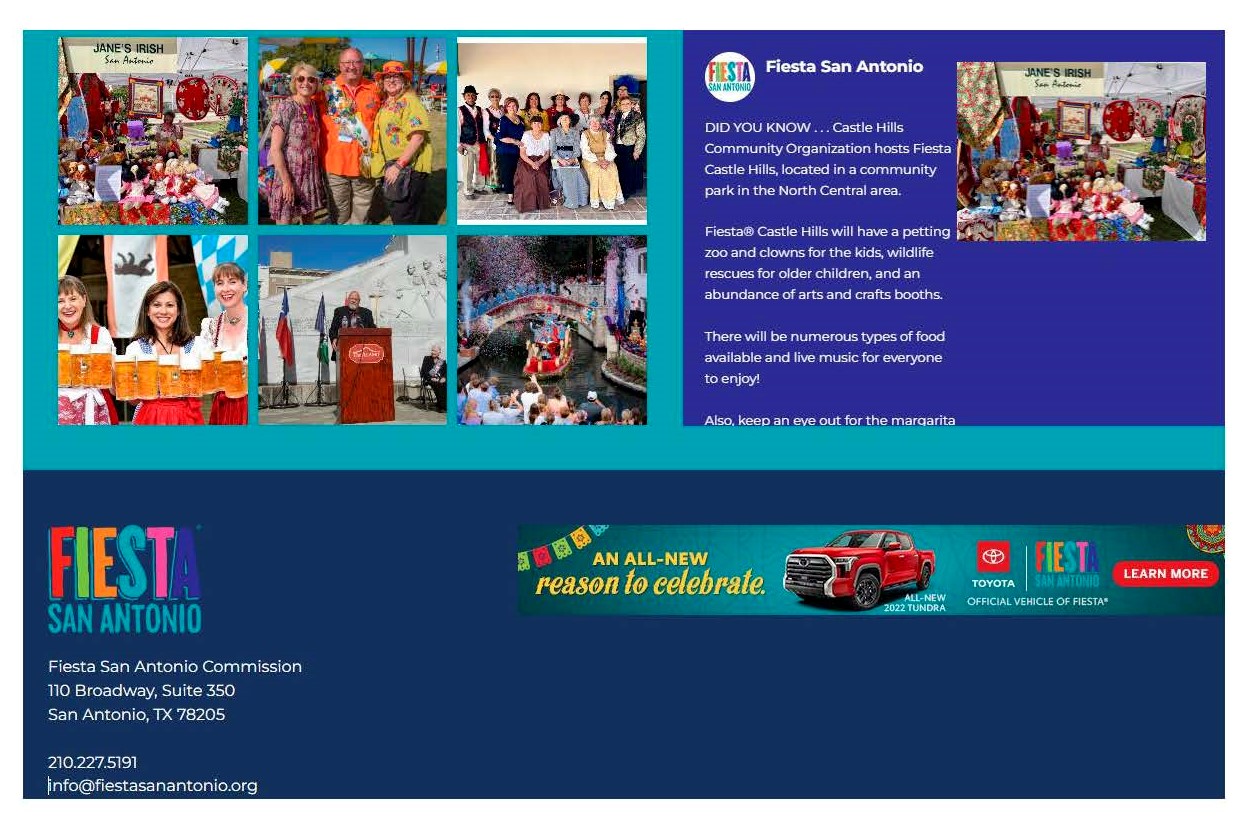The height and width of the screenshot is (819, 1247).
Task: Call the phone number 210.227.5191
Action: click(x=93, y=762)
